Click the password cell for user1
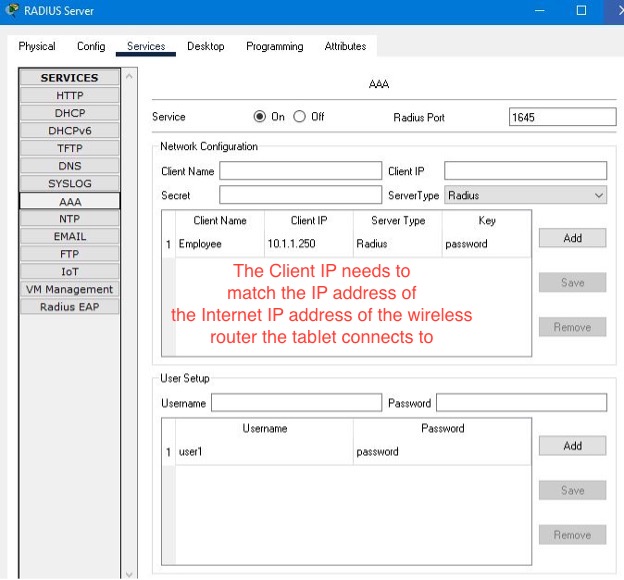Viewport: 624px width, 580px height. (442, 452)
